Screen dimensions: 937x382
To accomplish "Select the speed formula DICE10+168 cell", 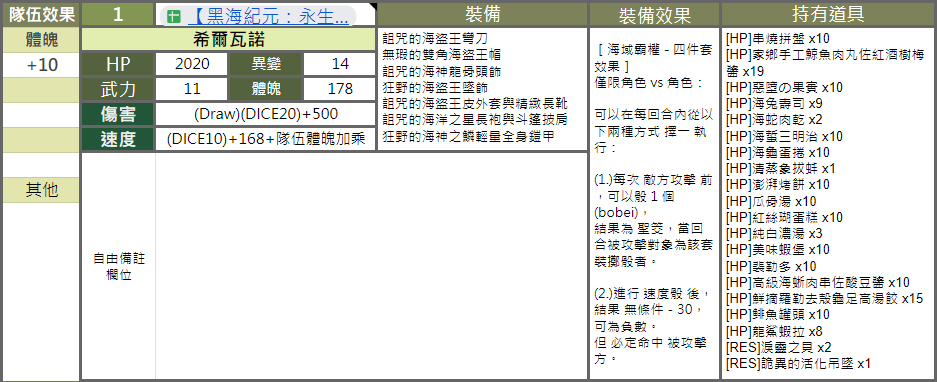I will pos(266,139).
